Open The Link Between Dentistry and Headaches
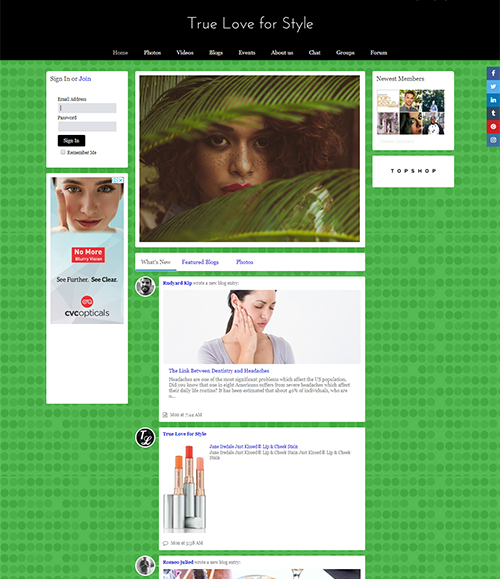The width and height of the screenshot is (500, 579). (219, 371)
